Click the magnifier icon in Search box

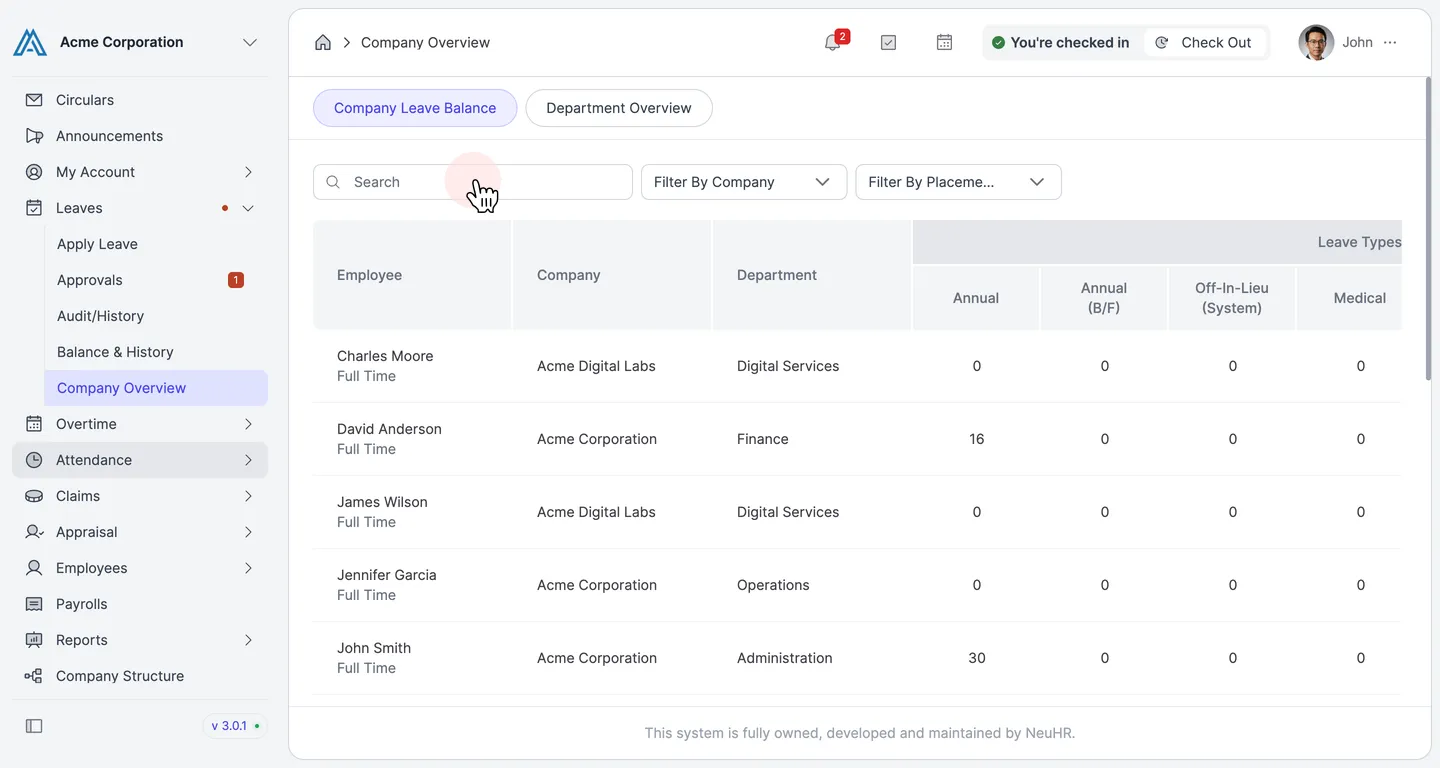(x=334, y=182)
